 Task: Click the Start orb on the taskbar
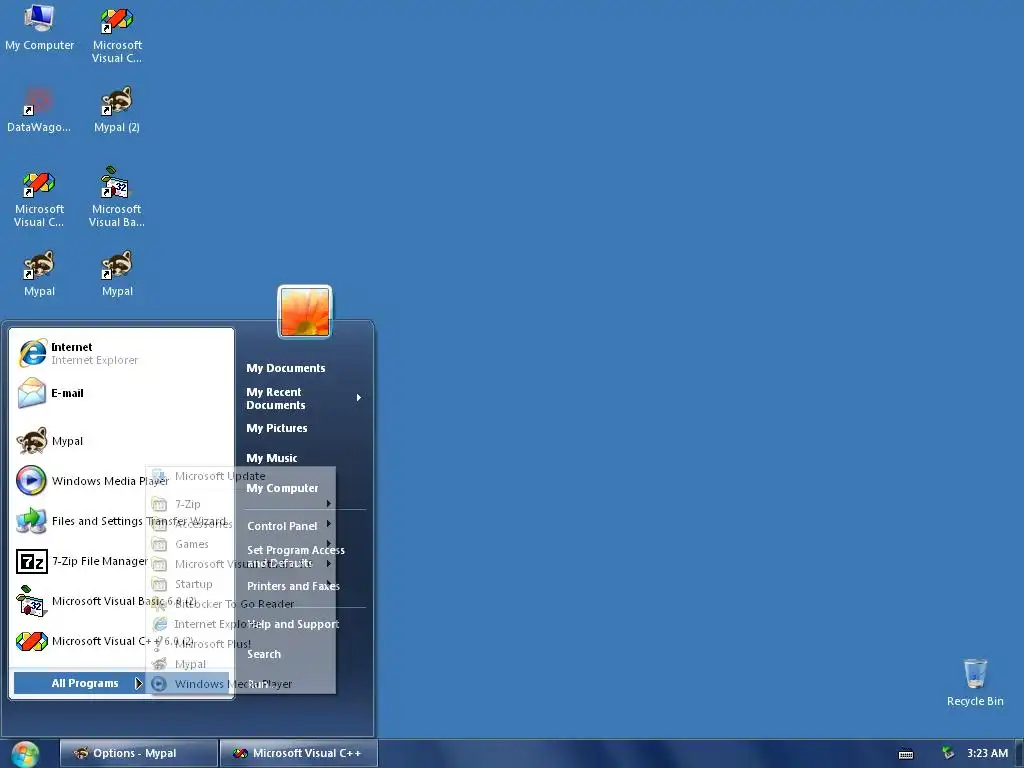(x=25, y=754)
